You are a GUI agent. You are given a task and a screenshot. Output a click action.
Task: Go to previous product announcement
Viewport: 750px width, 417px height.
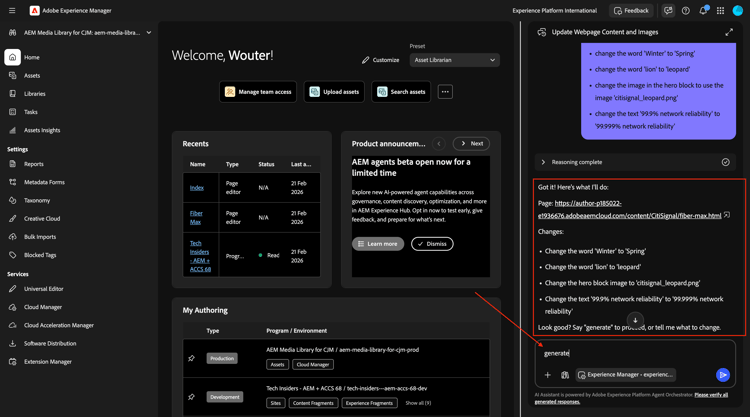click(439, 143)
